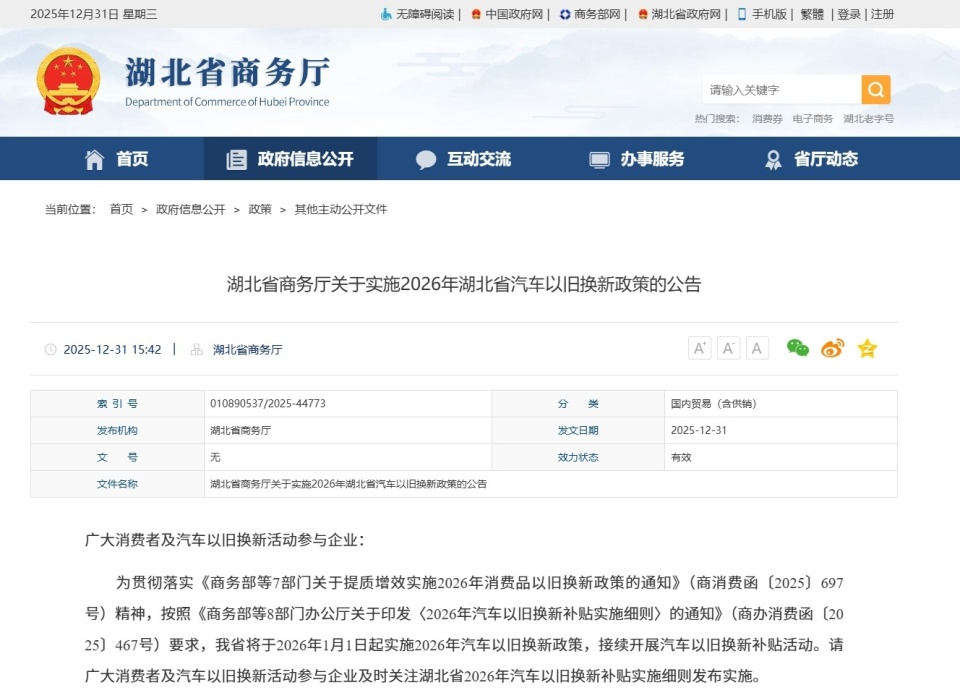Increase font size with the A+ button
Screen dimensions: 960x693
(x=700, y=348)
